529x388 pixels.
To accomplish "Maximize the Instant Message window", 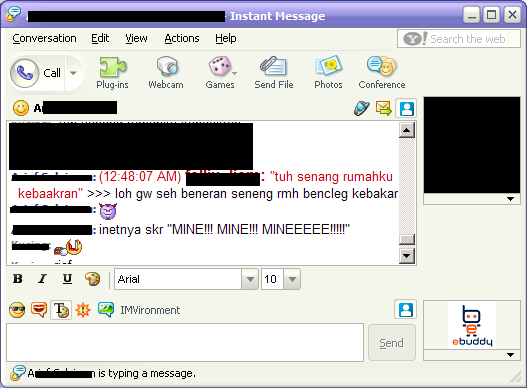I will point(492,15).
